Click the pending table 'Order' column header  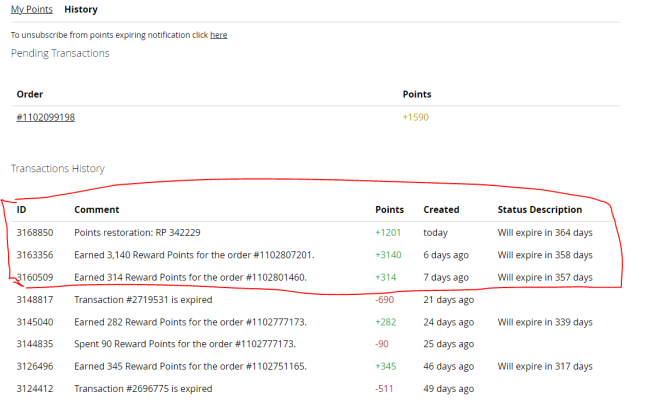30,94
